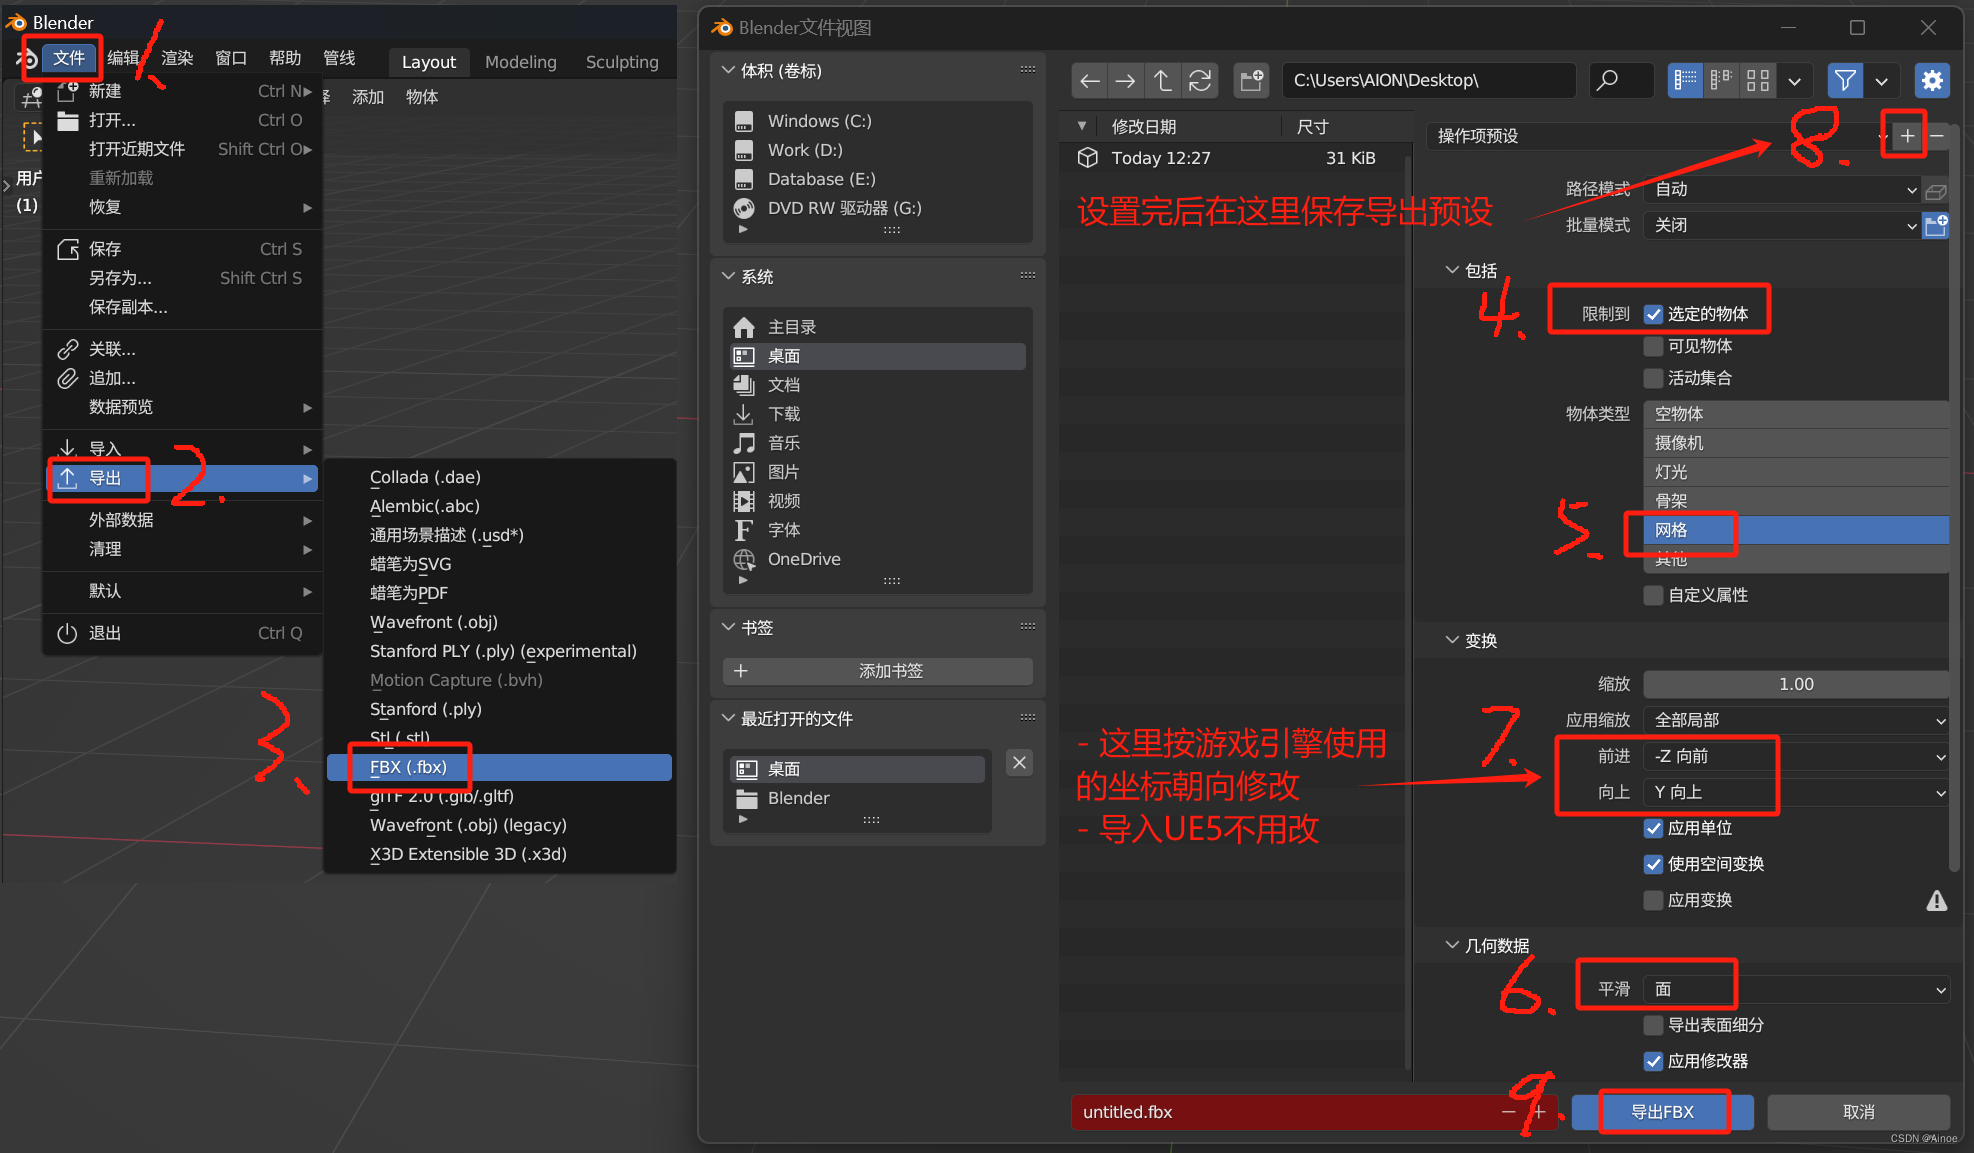Switch to vertical list display mode
This screenshot has width=1974, height=1153.
(1685, 81)
